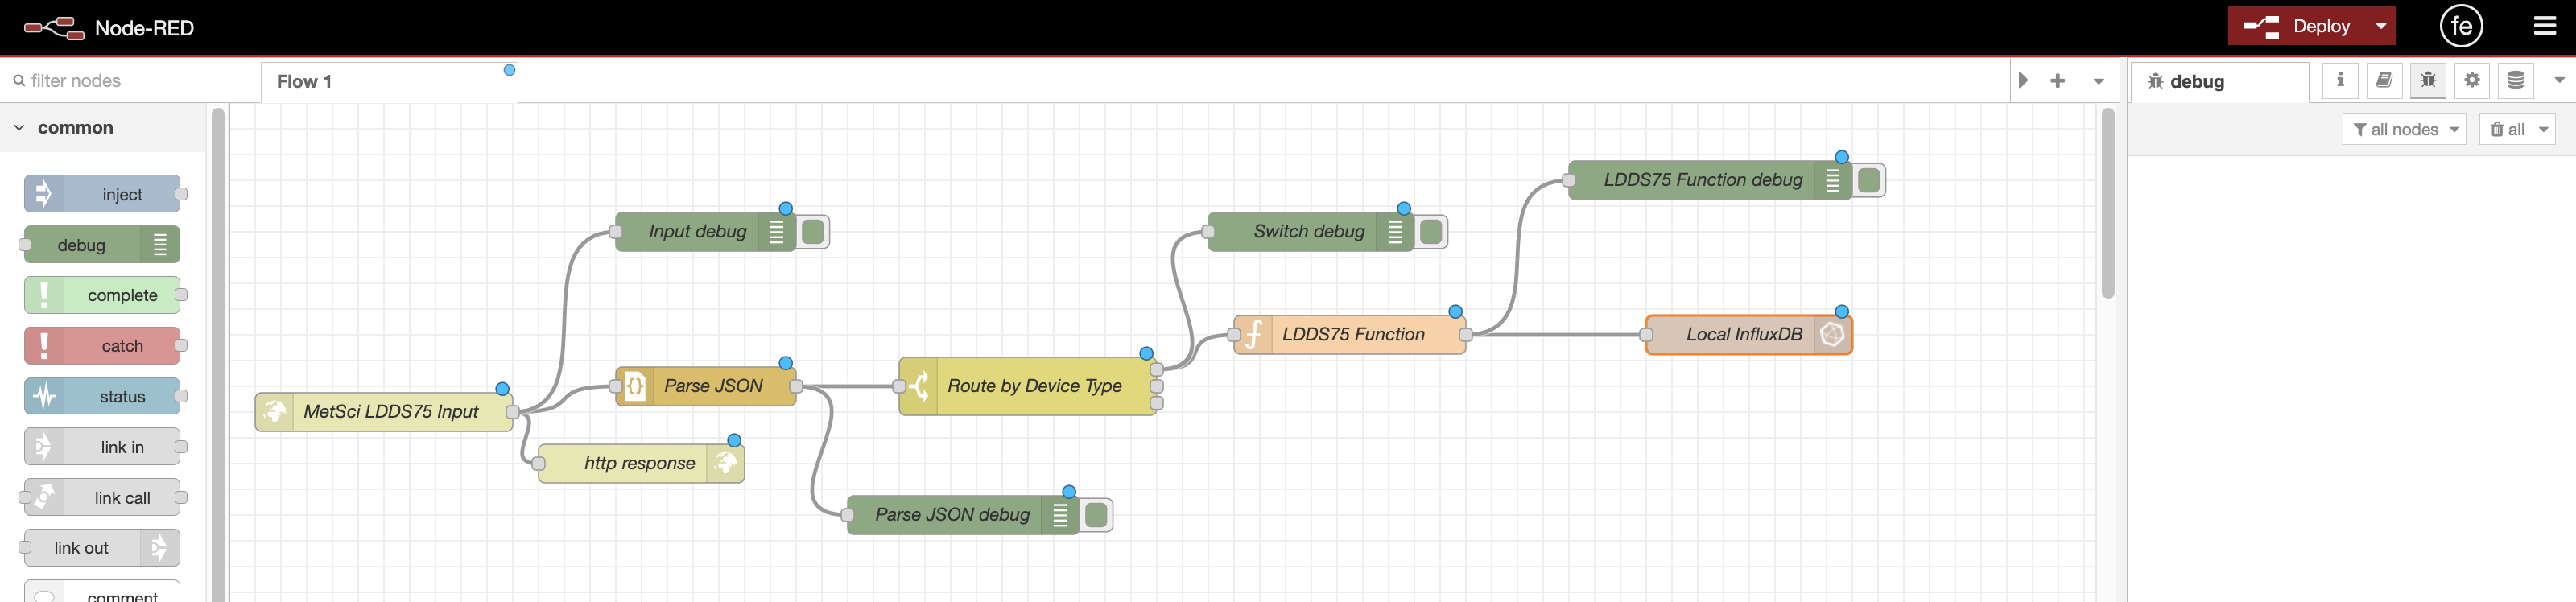Select the http response node

[x=641, y=464]
